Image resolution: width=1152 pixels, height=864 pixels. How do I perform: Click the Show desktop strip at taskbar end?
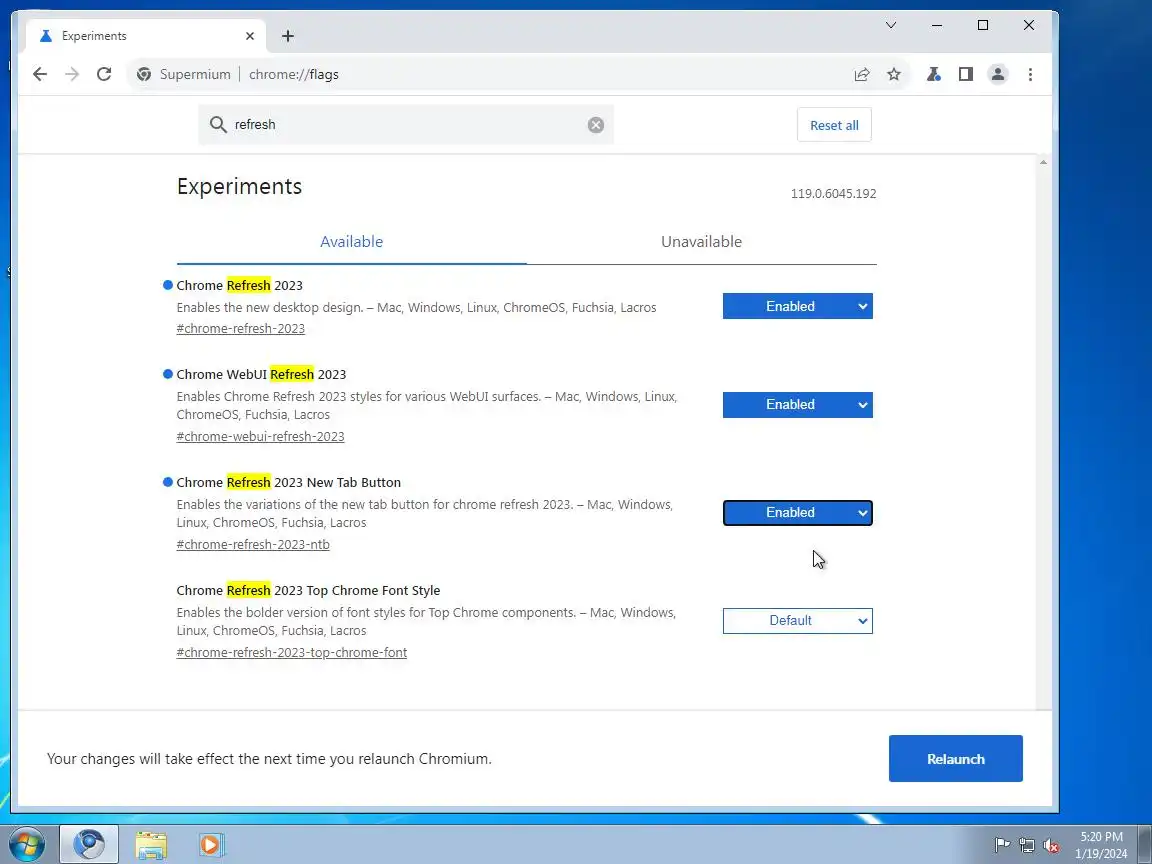pos(1145,844)
